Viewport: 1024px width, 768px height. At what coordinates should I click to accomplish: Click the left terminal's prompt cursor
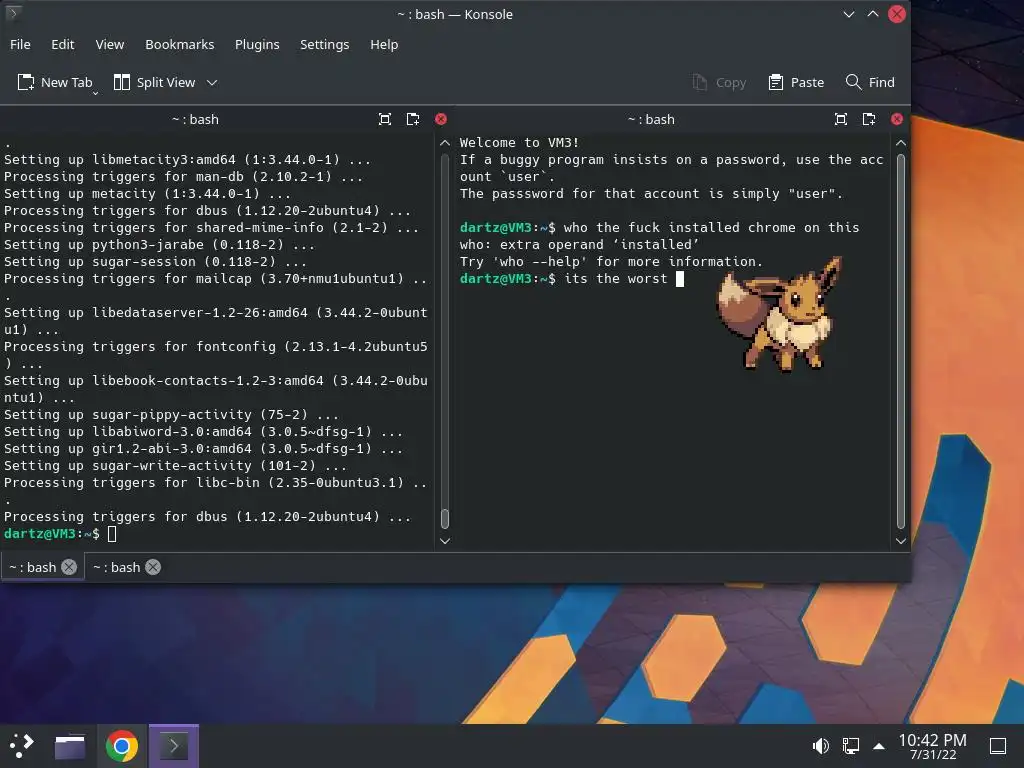point(112,534)
